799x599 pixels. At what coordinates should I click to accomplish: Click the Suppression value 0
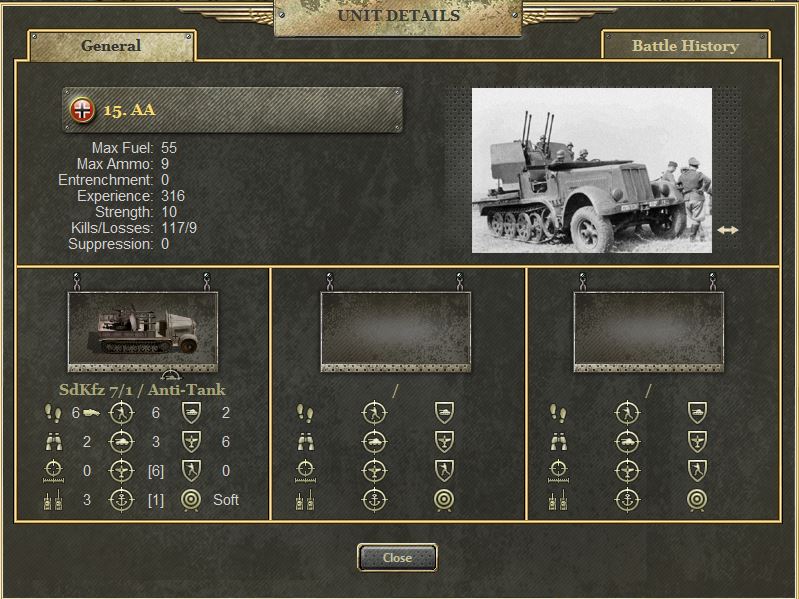[x=165, y=244]
